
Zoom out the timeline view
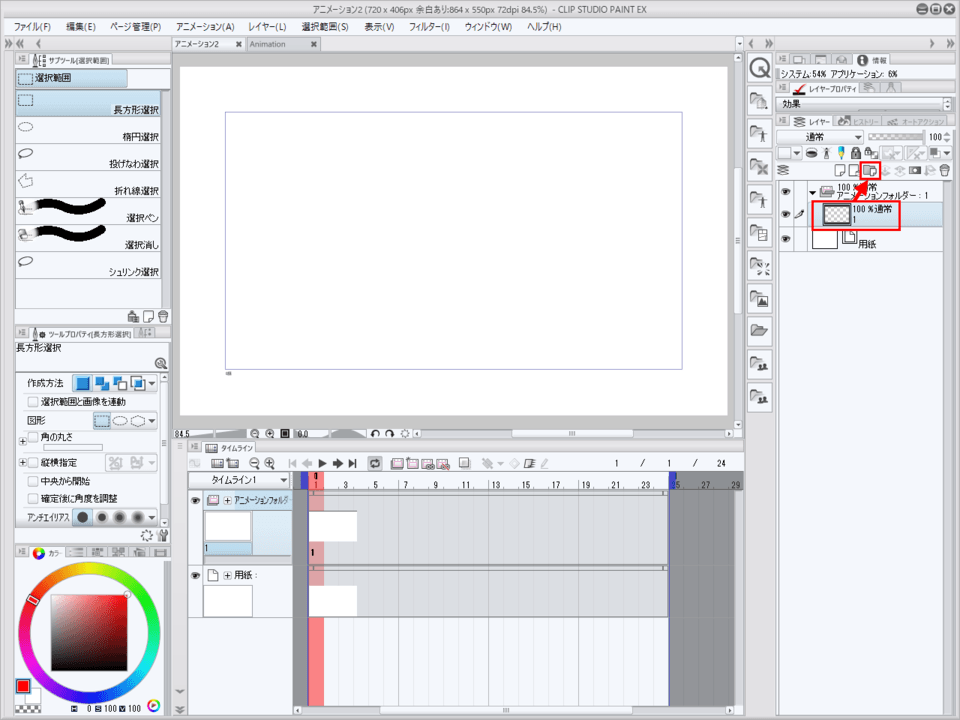point(254,463)
